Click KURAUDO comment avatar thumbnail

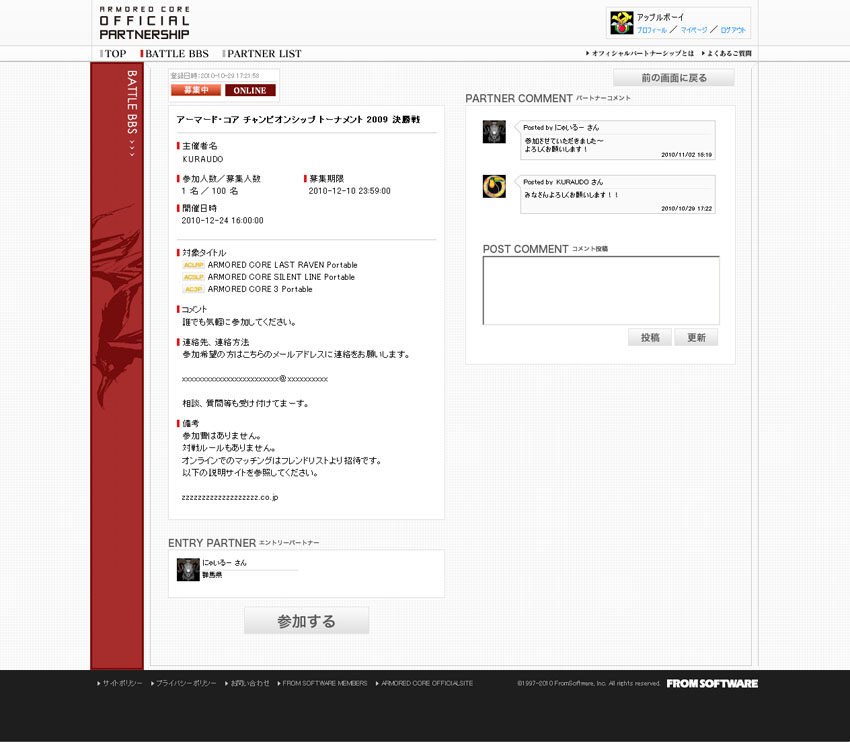point(494,186)
